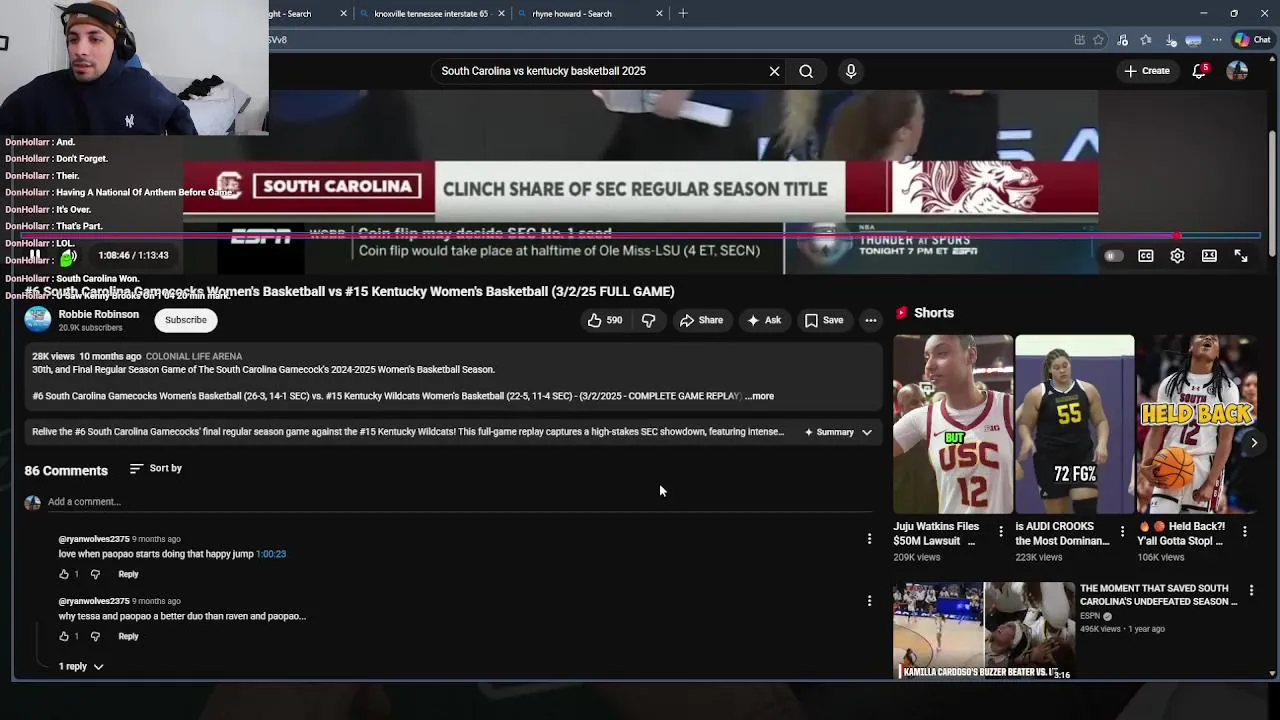Toggle autoplay switch in video player
The height and width of the screenshot is (720, 1280).
1113,256
